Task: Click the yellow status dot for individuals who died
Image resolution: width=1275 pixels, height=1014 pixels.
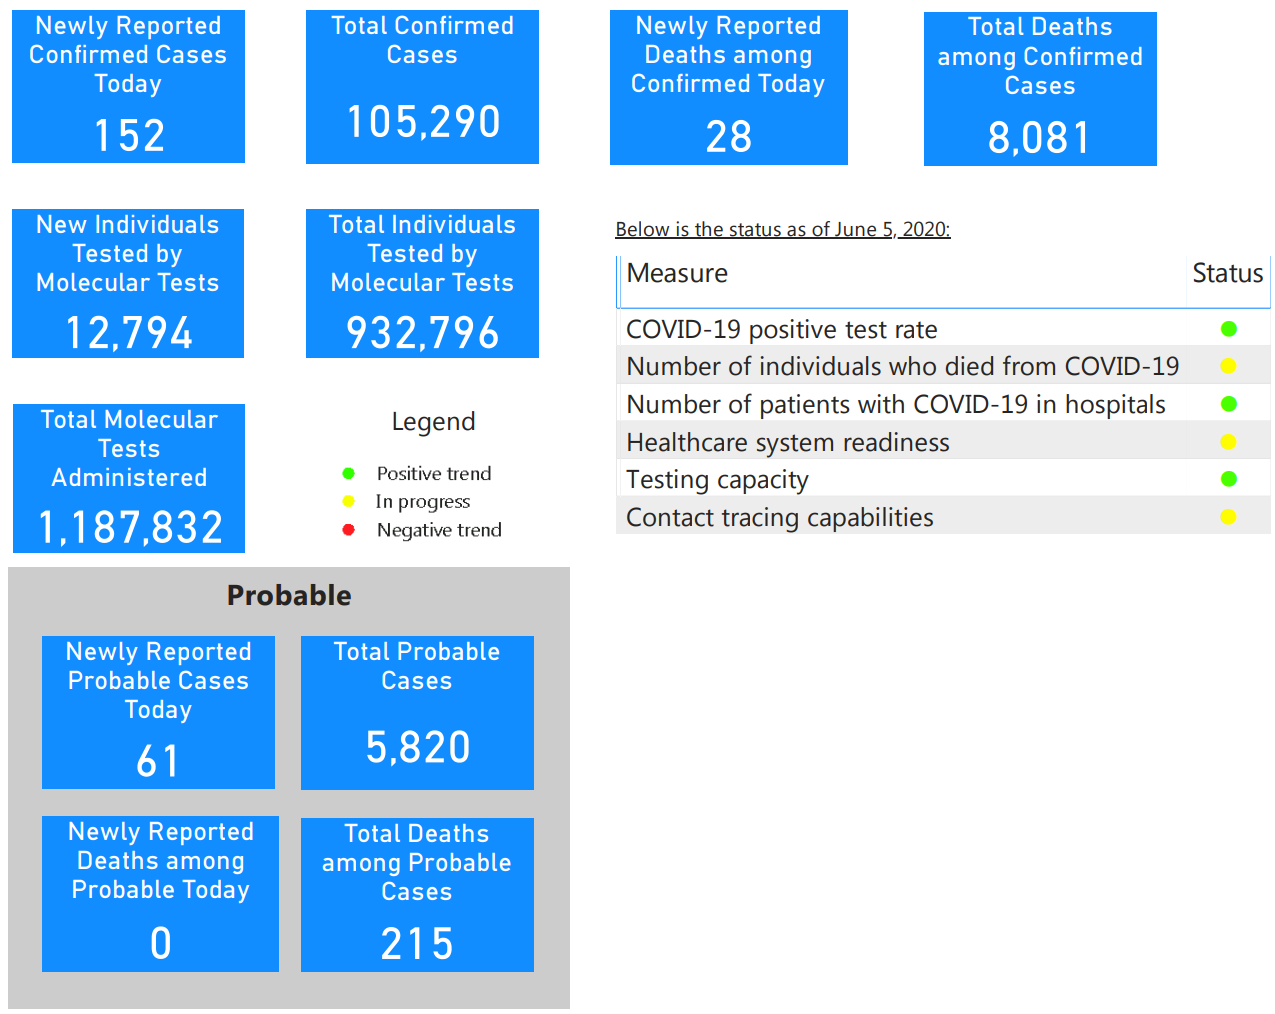Action: click(x=1229, y=366)
